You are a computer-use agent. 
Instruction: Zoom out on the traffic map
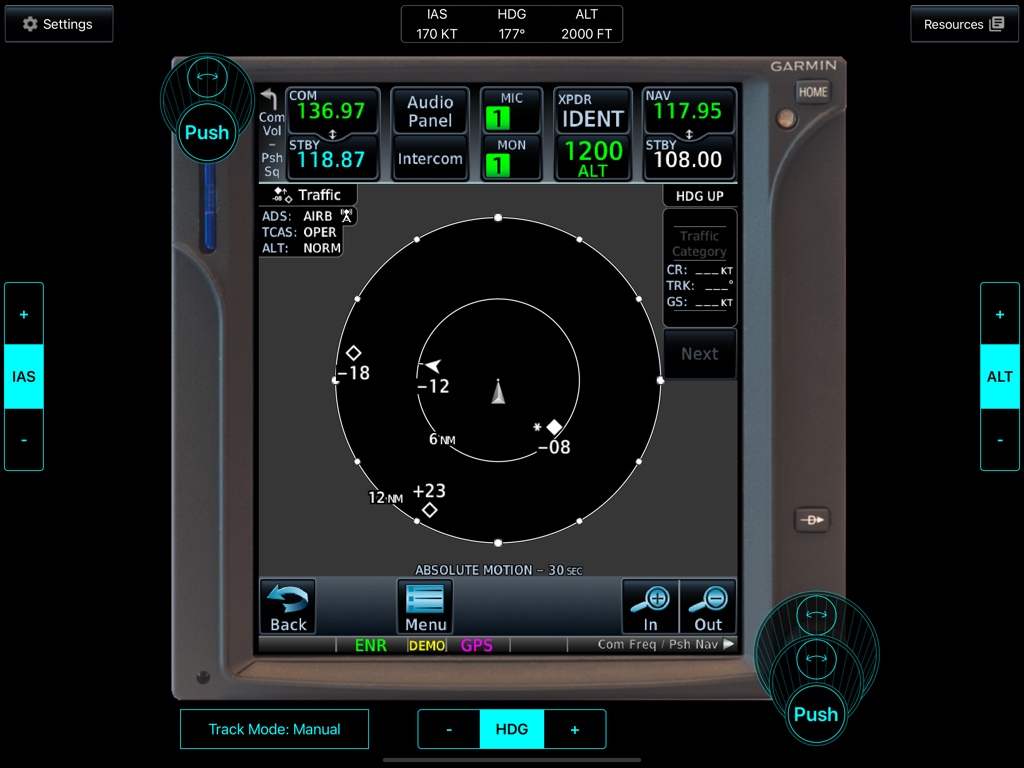click(708, 606)
